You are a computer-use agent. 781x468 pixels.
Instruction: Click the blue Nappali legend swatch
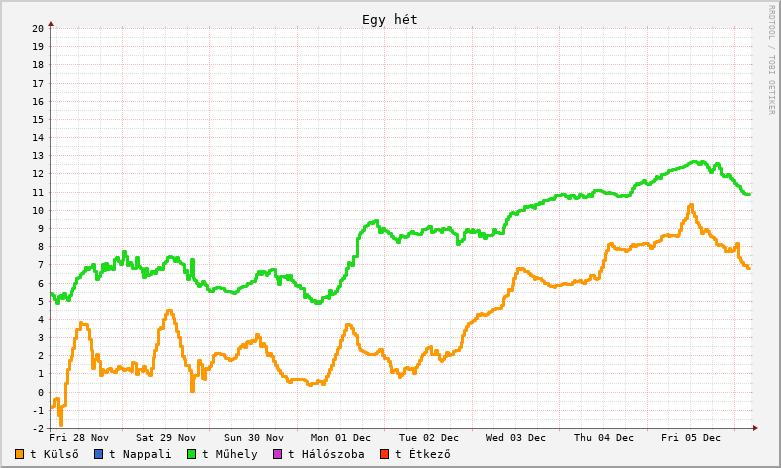(98, 454)
